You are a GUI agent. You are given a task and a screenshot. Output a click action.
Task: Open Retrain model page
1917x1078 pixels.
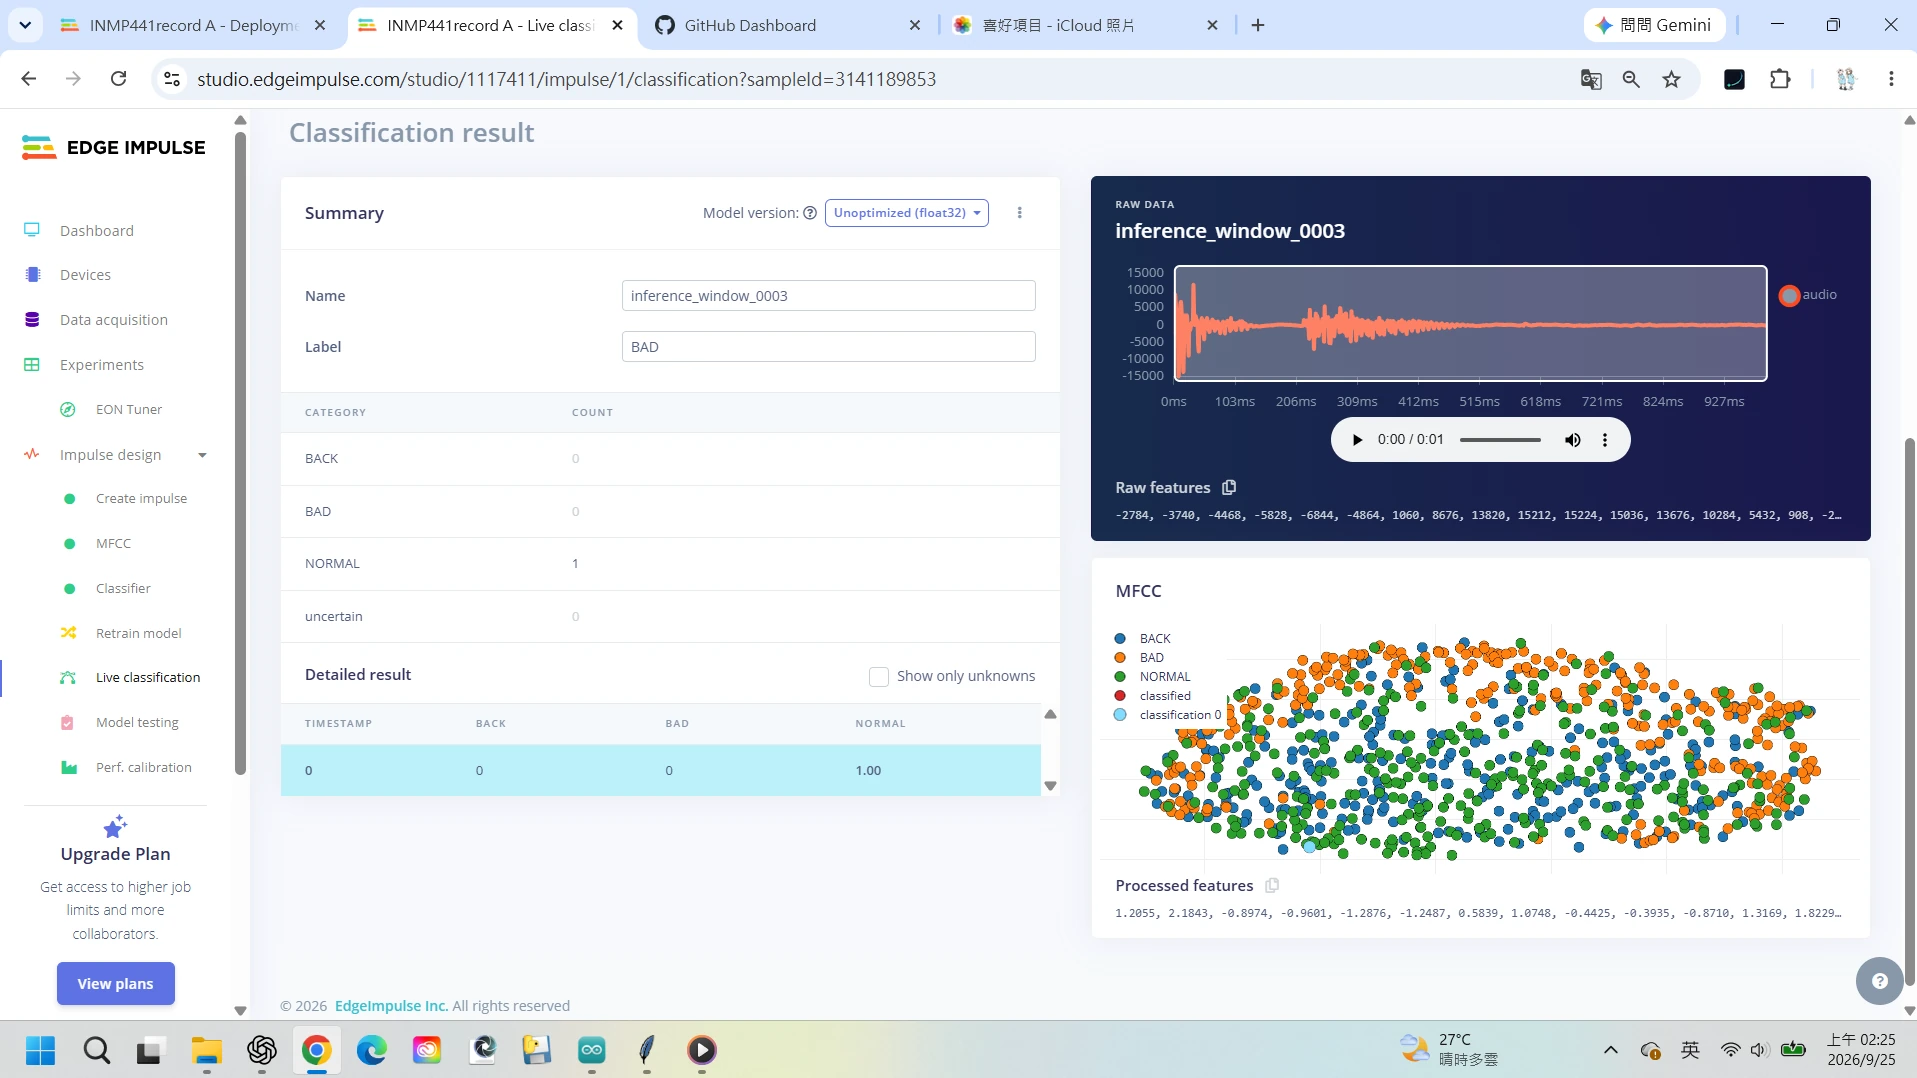(138, 633)
